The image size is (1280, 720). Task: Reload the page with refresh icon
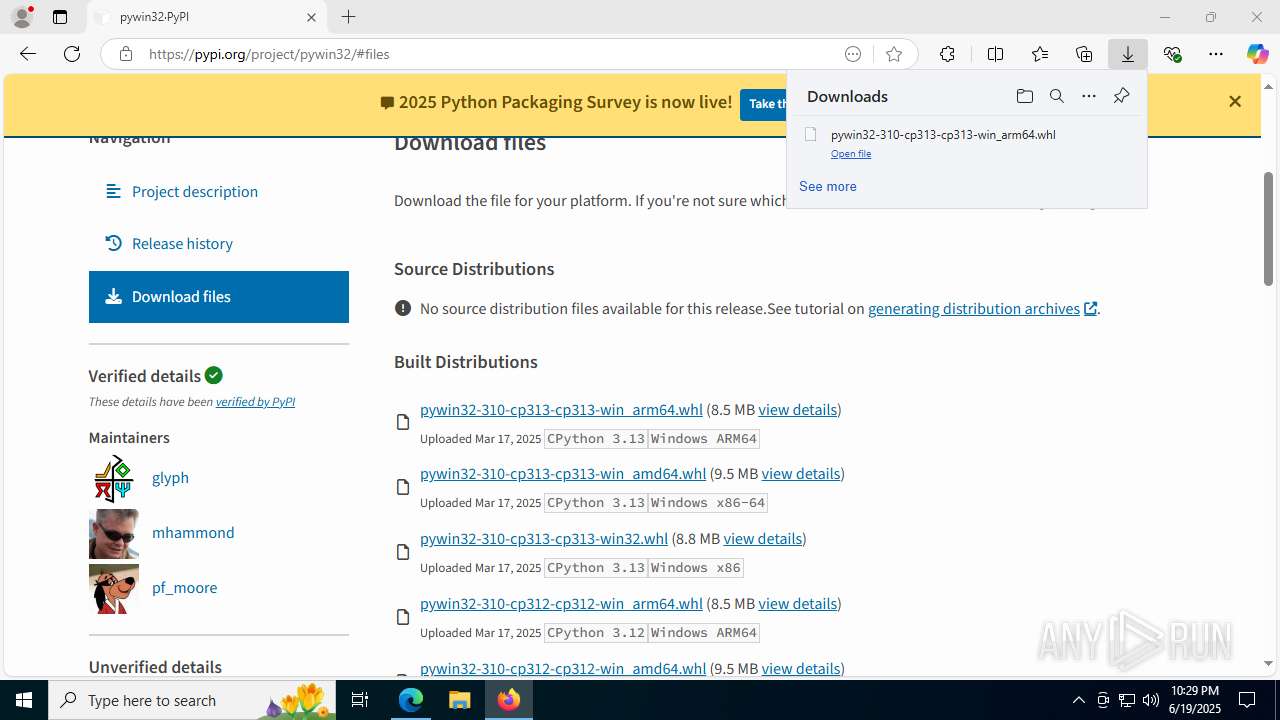pos(72,54)
